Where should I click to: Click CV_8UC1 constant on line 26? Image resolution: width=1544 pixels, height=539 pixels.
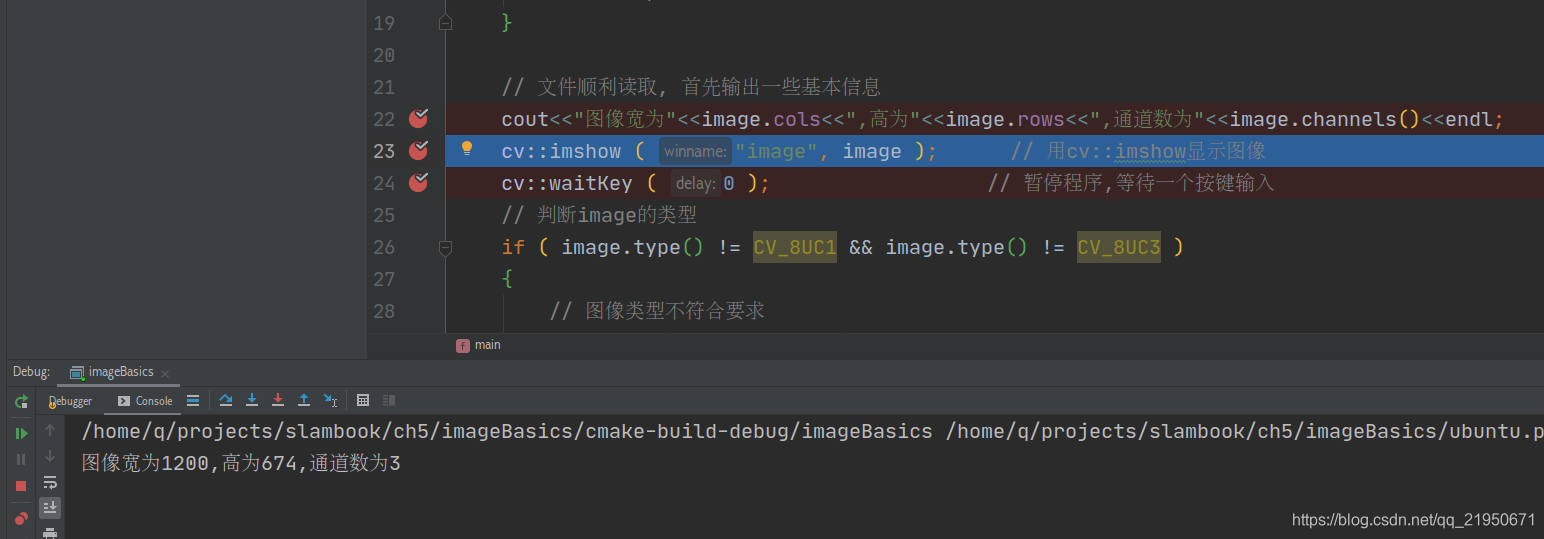(795, 247)
